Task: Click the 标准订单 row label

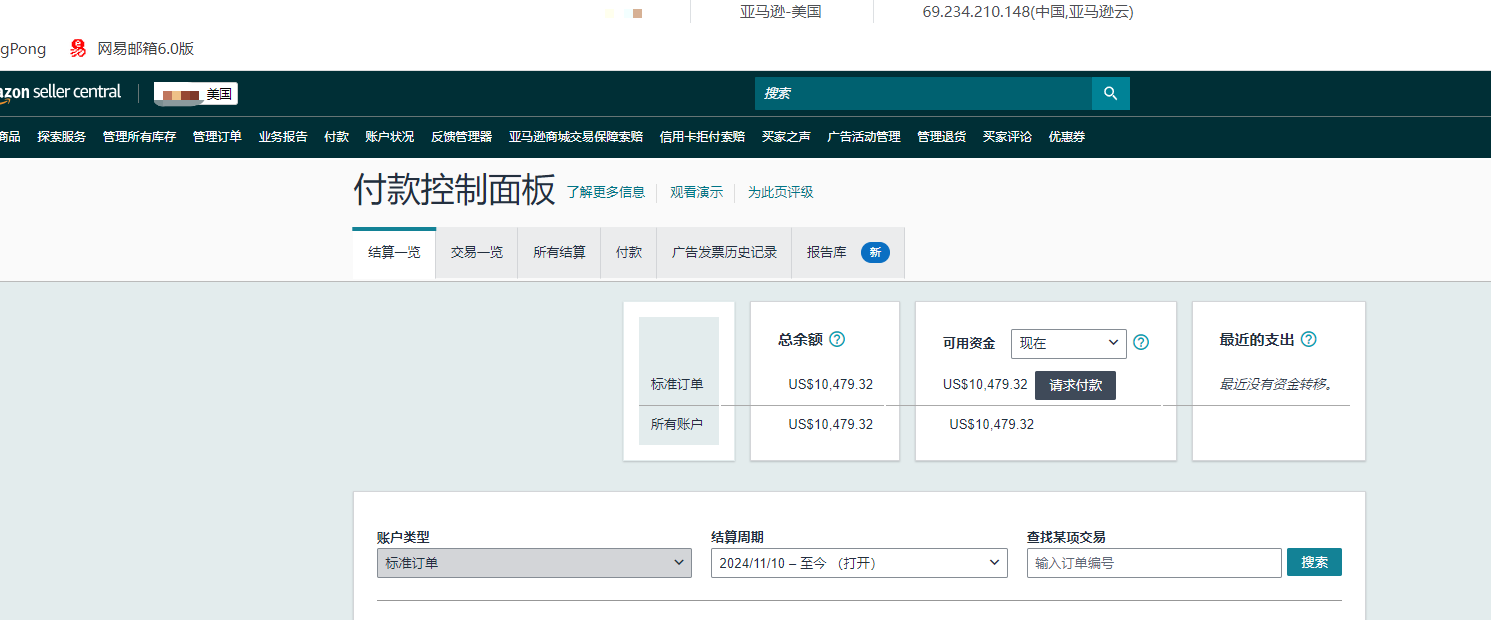Action: pos(677,384)
